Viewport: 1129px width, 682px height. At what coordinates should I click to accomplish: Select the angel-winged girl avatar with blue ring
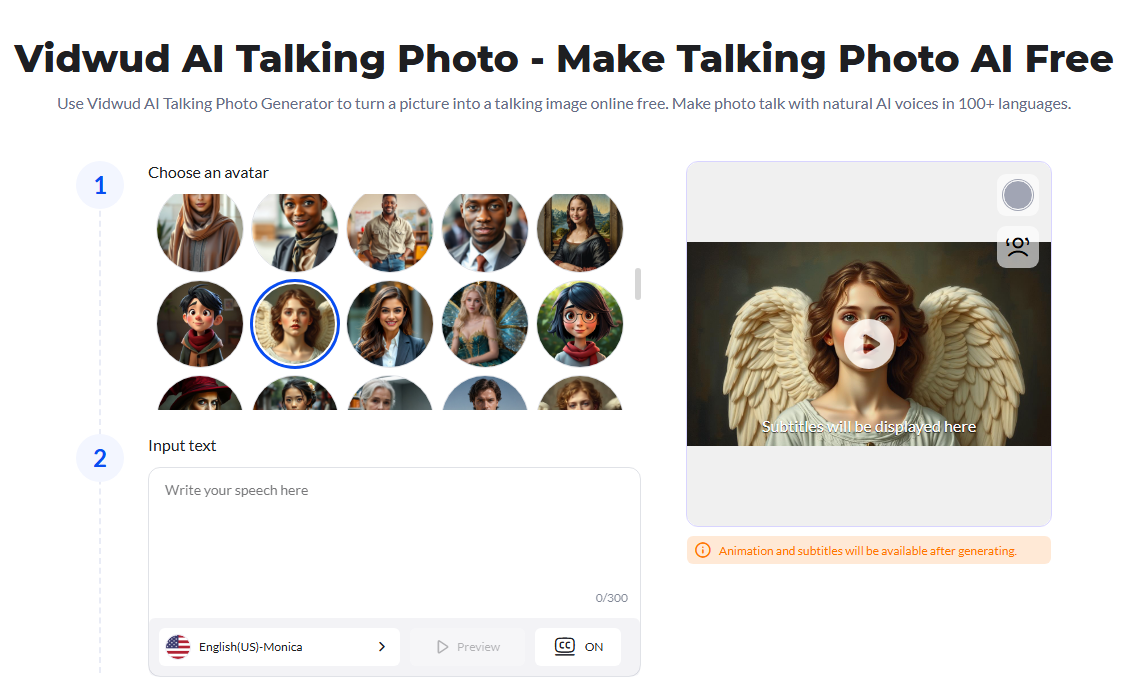[295, 324]
